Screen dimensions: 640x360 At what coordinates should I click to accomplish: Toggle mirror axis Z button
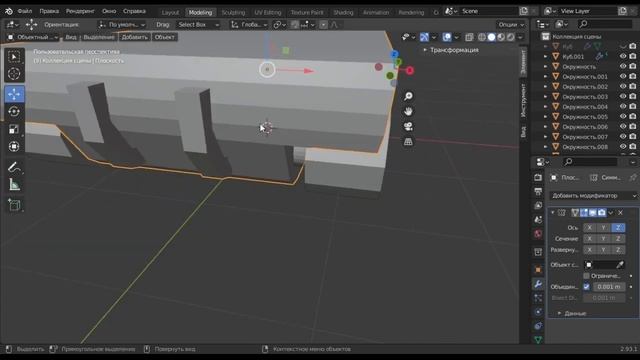618,227
